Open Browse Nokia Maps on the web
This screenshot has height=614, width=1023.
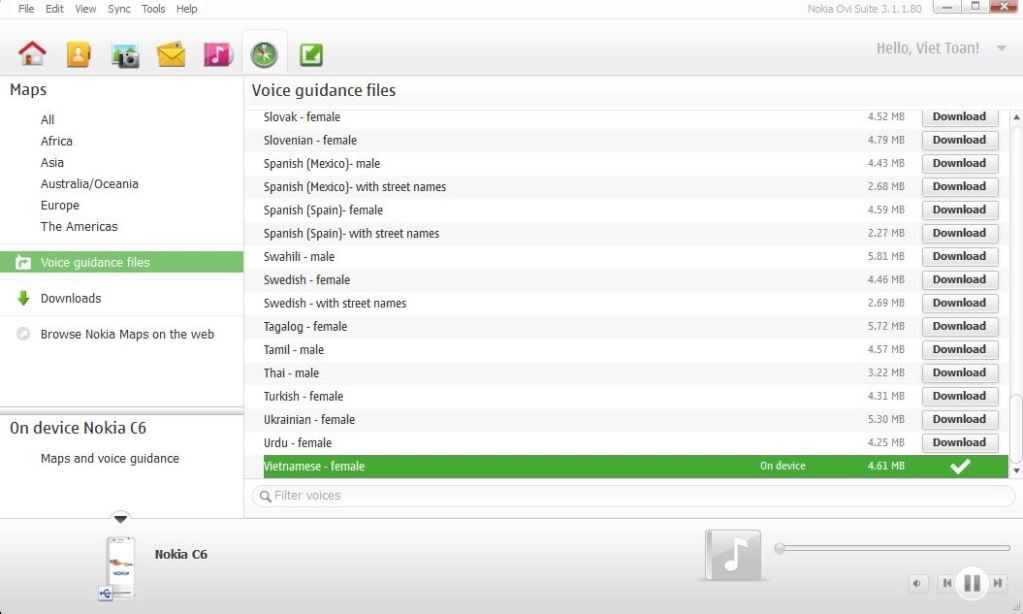click(x=127, y=334)
